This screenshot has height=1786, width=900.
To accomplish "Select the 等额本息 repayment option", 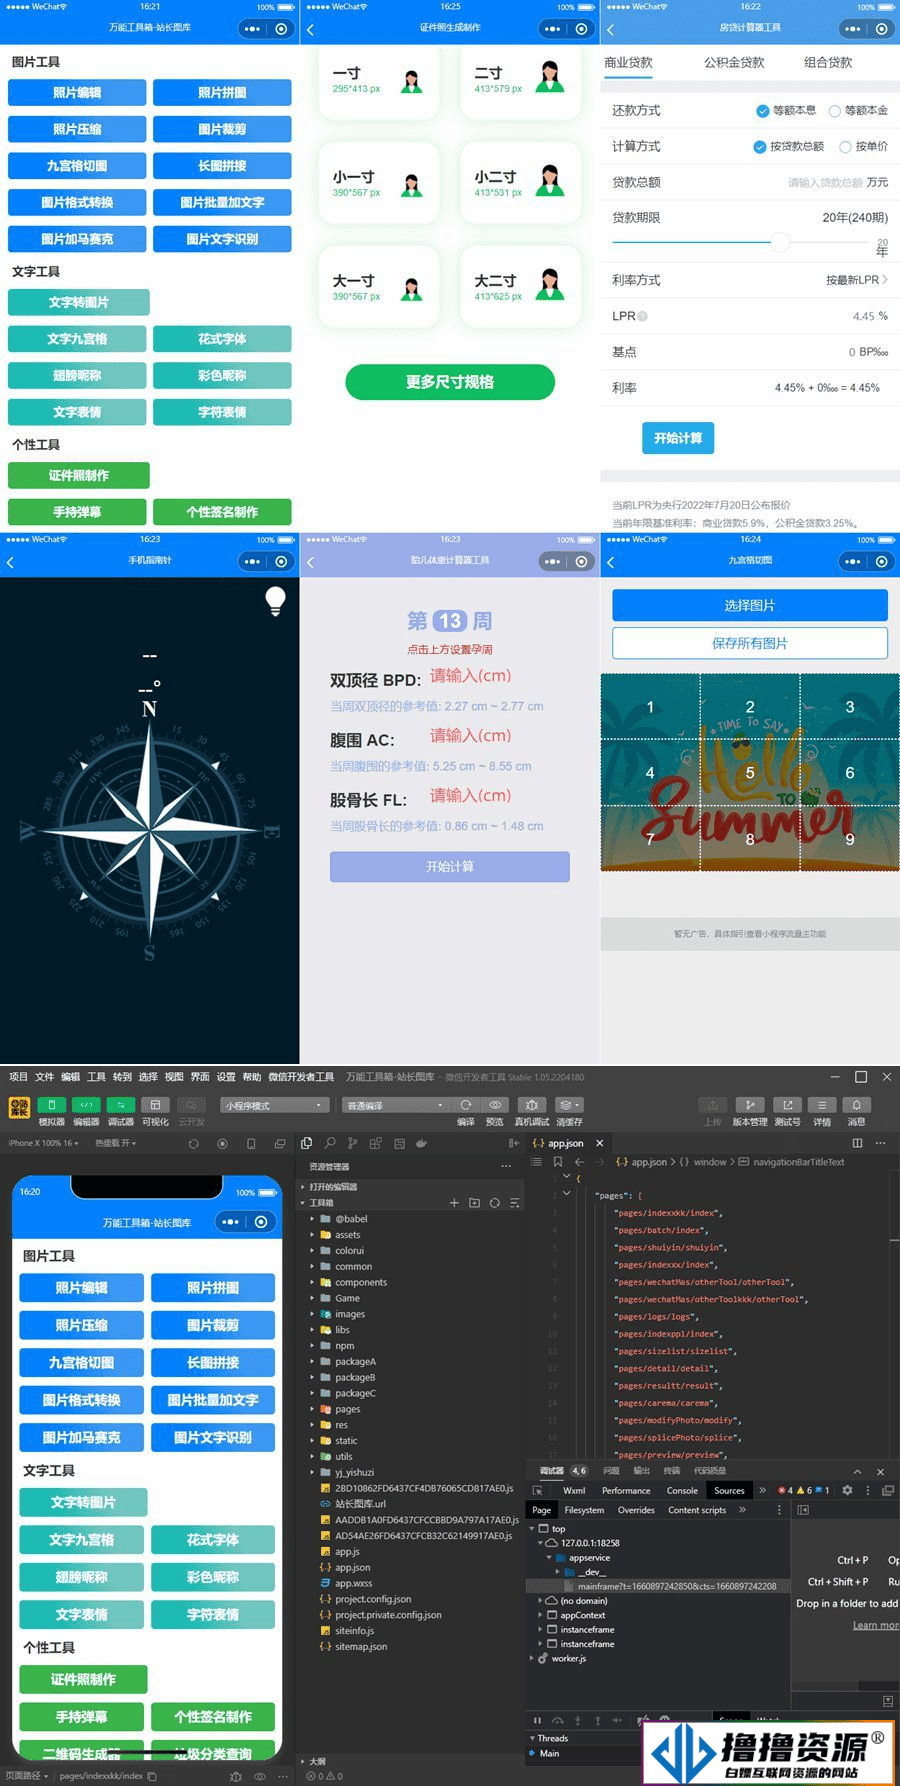I will (x=786, y=111).
